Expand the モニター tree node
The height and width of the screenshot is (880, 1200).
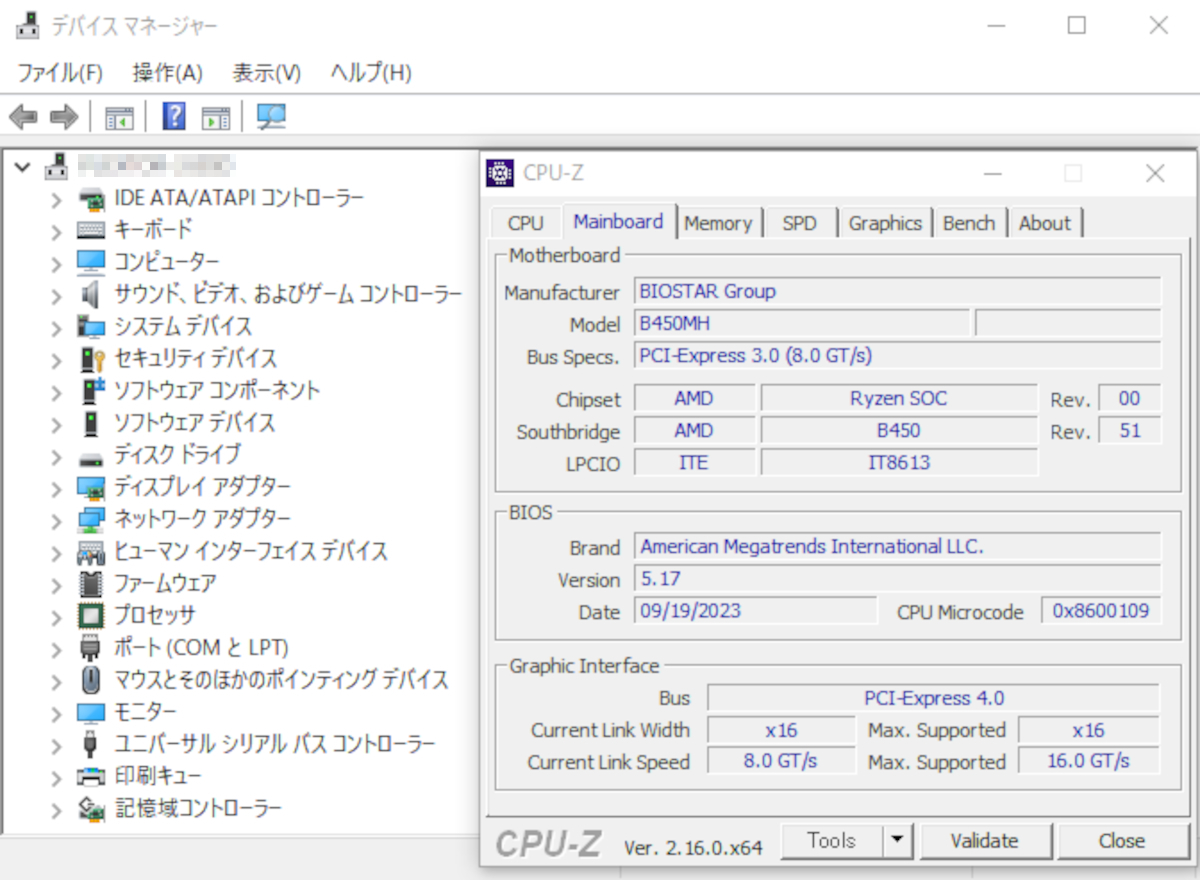[x=57, y=711]
